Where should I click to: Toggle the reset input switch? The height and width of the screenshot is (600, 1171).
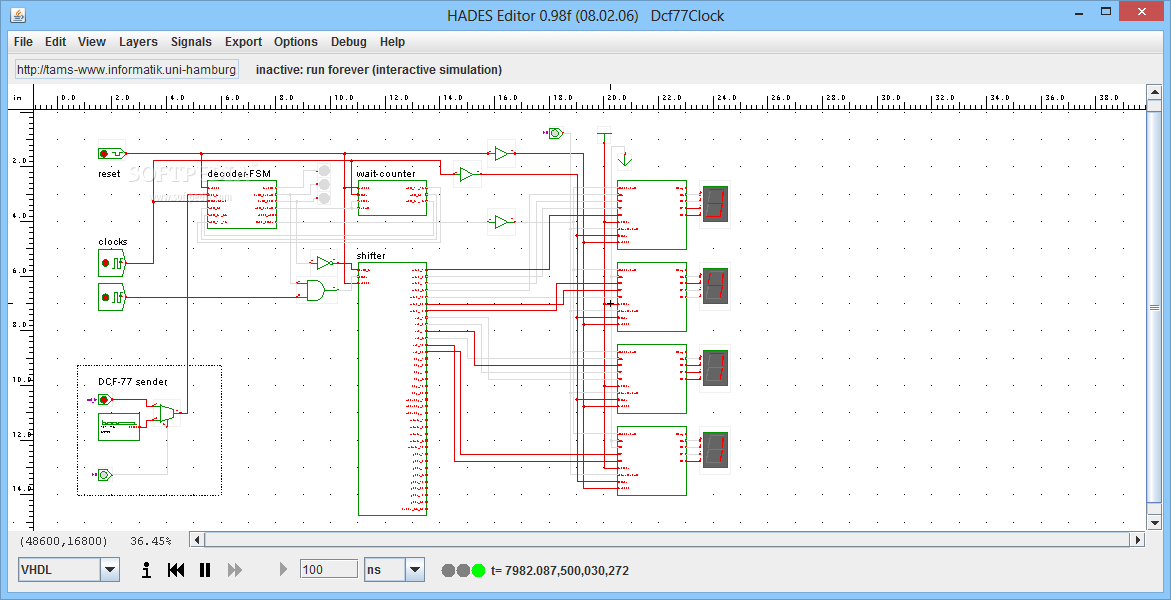[x=111, y=153]
